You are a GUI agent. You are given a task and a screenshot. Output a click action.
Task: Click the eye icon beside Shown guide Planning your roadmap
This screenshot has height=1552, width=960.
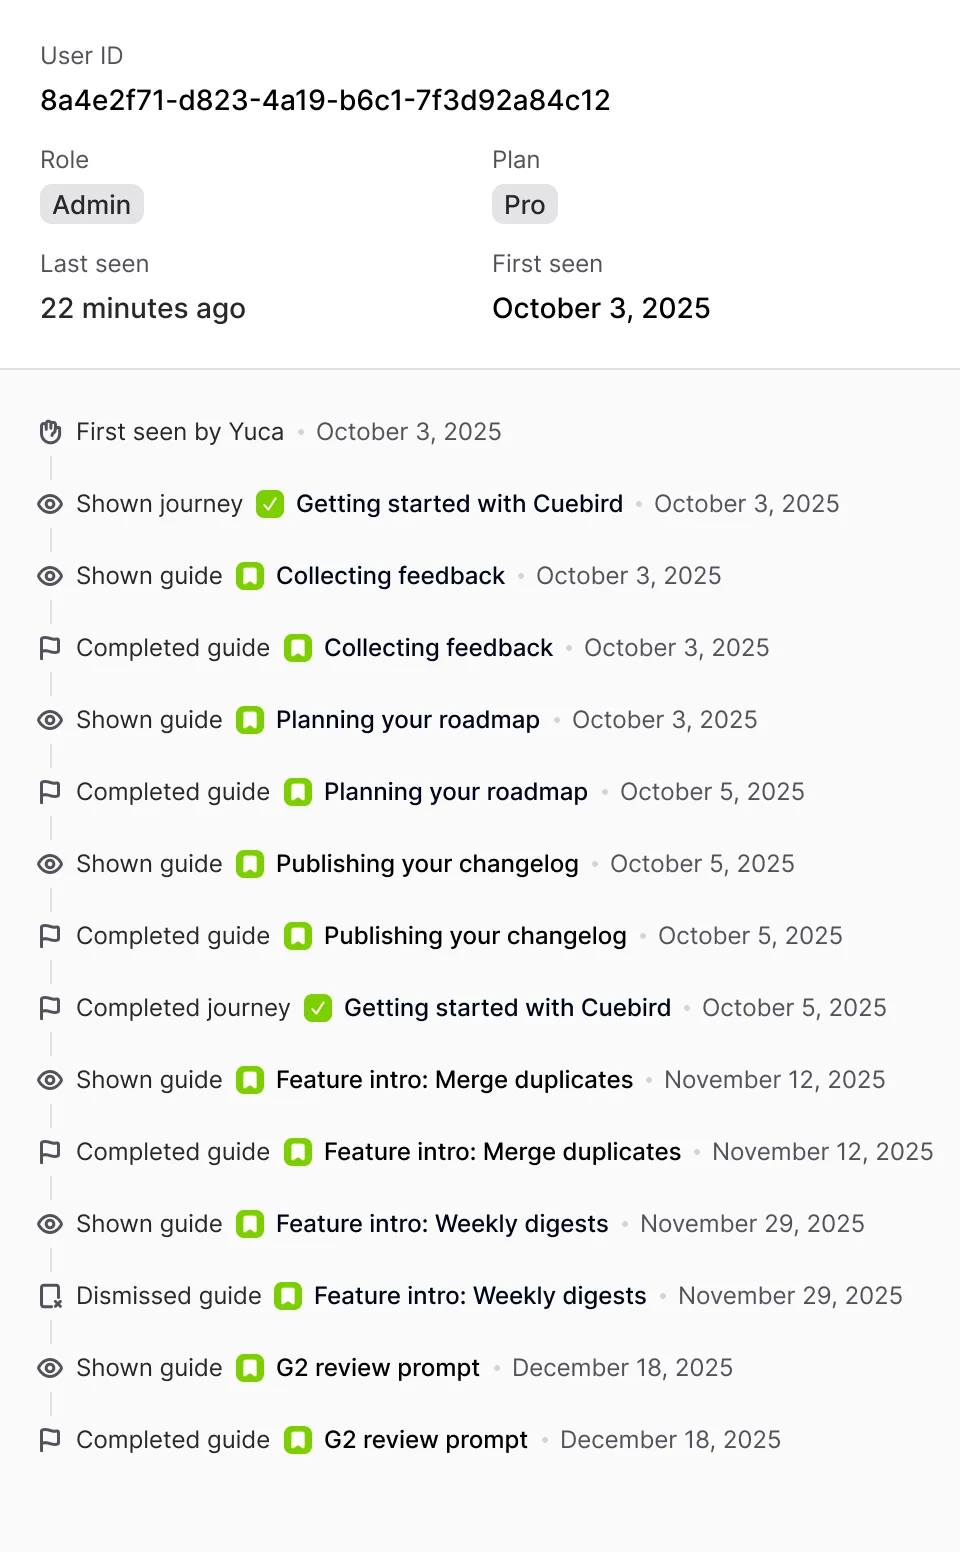coord(50,720)
